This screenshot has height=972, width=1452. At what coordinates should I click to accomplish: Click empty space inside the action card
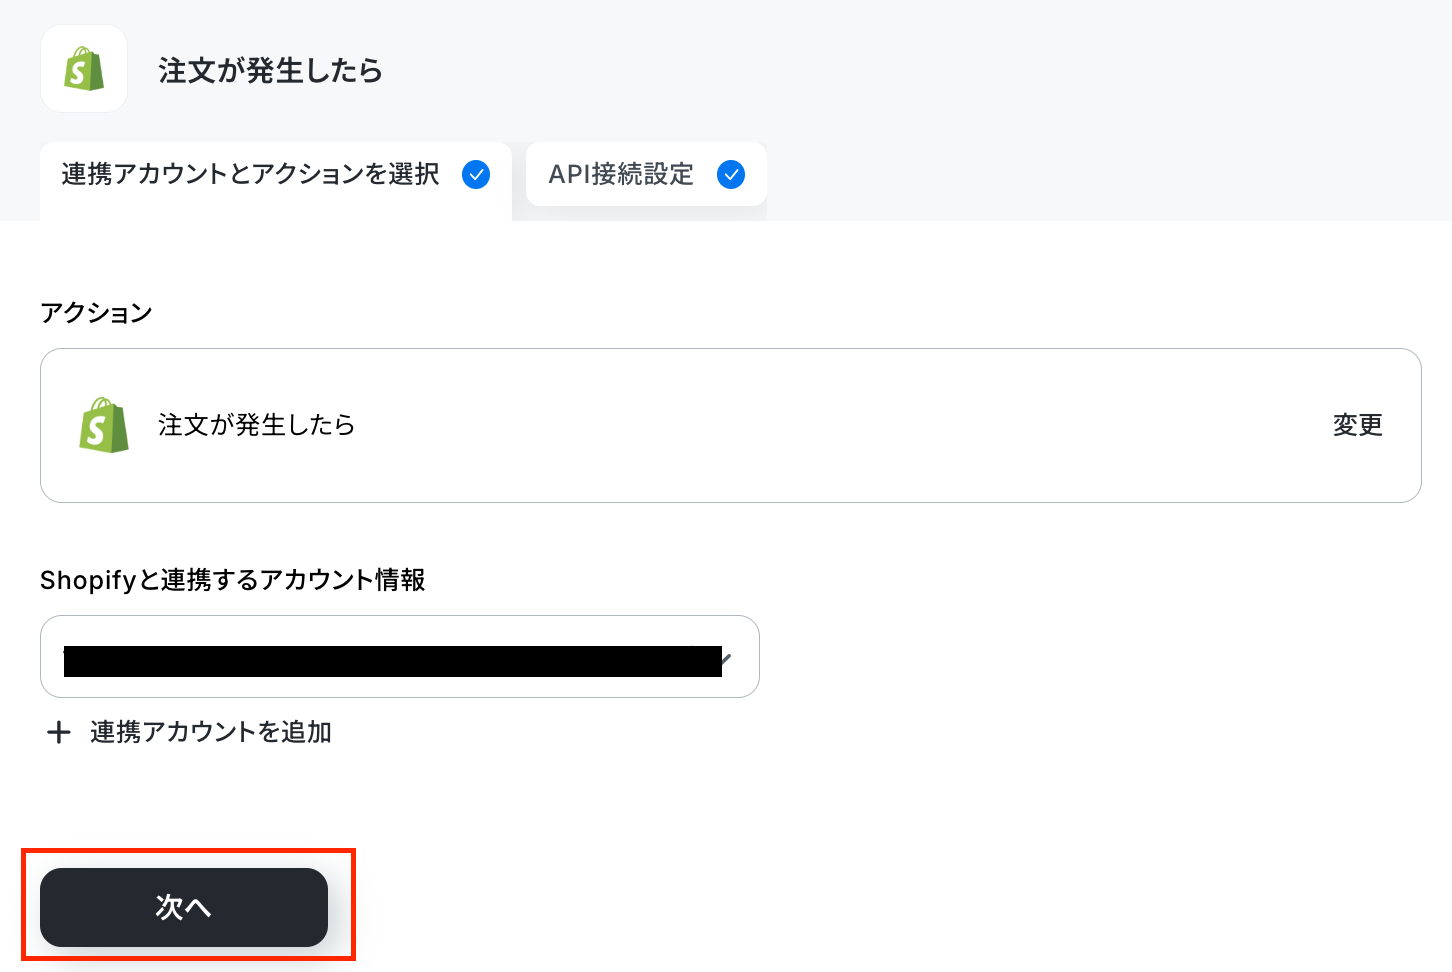(840, 425)
